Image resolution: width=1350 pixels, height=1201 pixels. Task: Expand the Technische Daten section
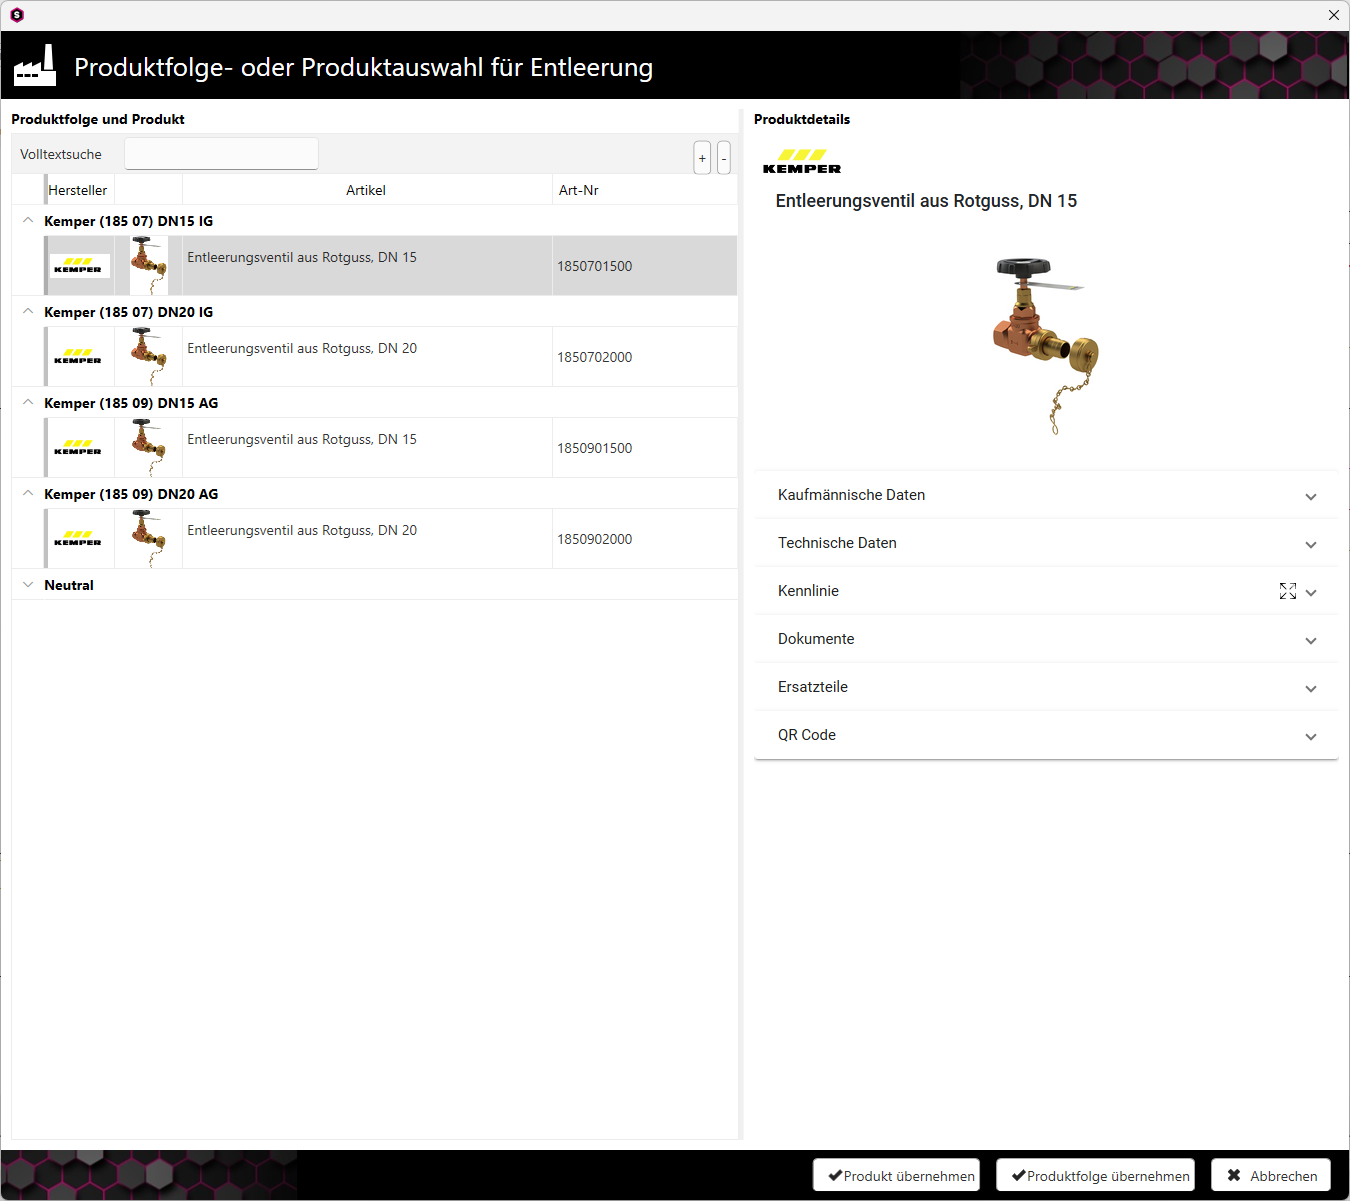point(1046,543)
